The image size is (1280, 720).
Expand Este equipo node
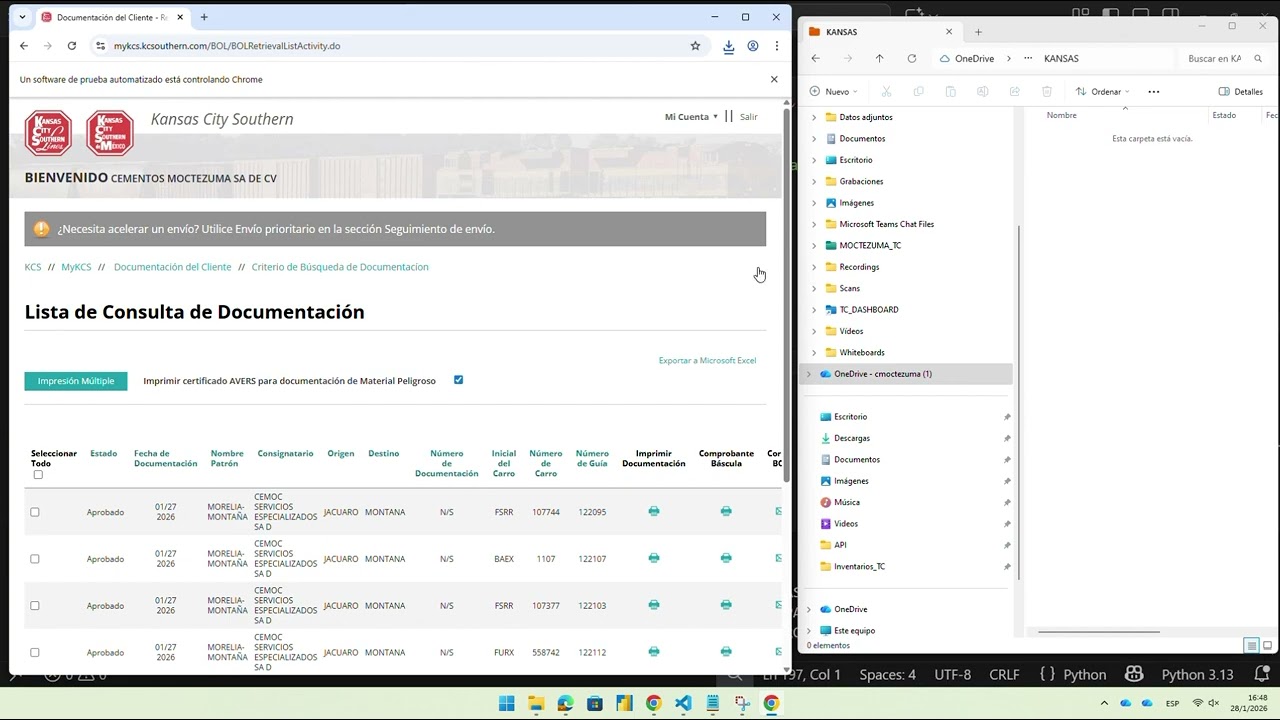pyautogui.click(x=809, y=631)
